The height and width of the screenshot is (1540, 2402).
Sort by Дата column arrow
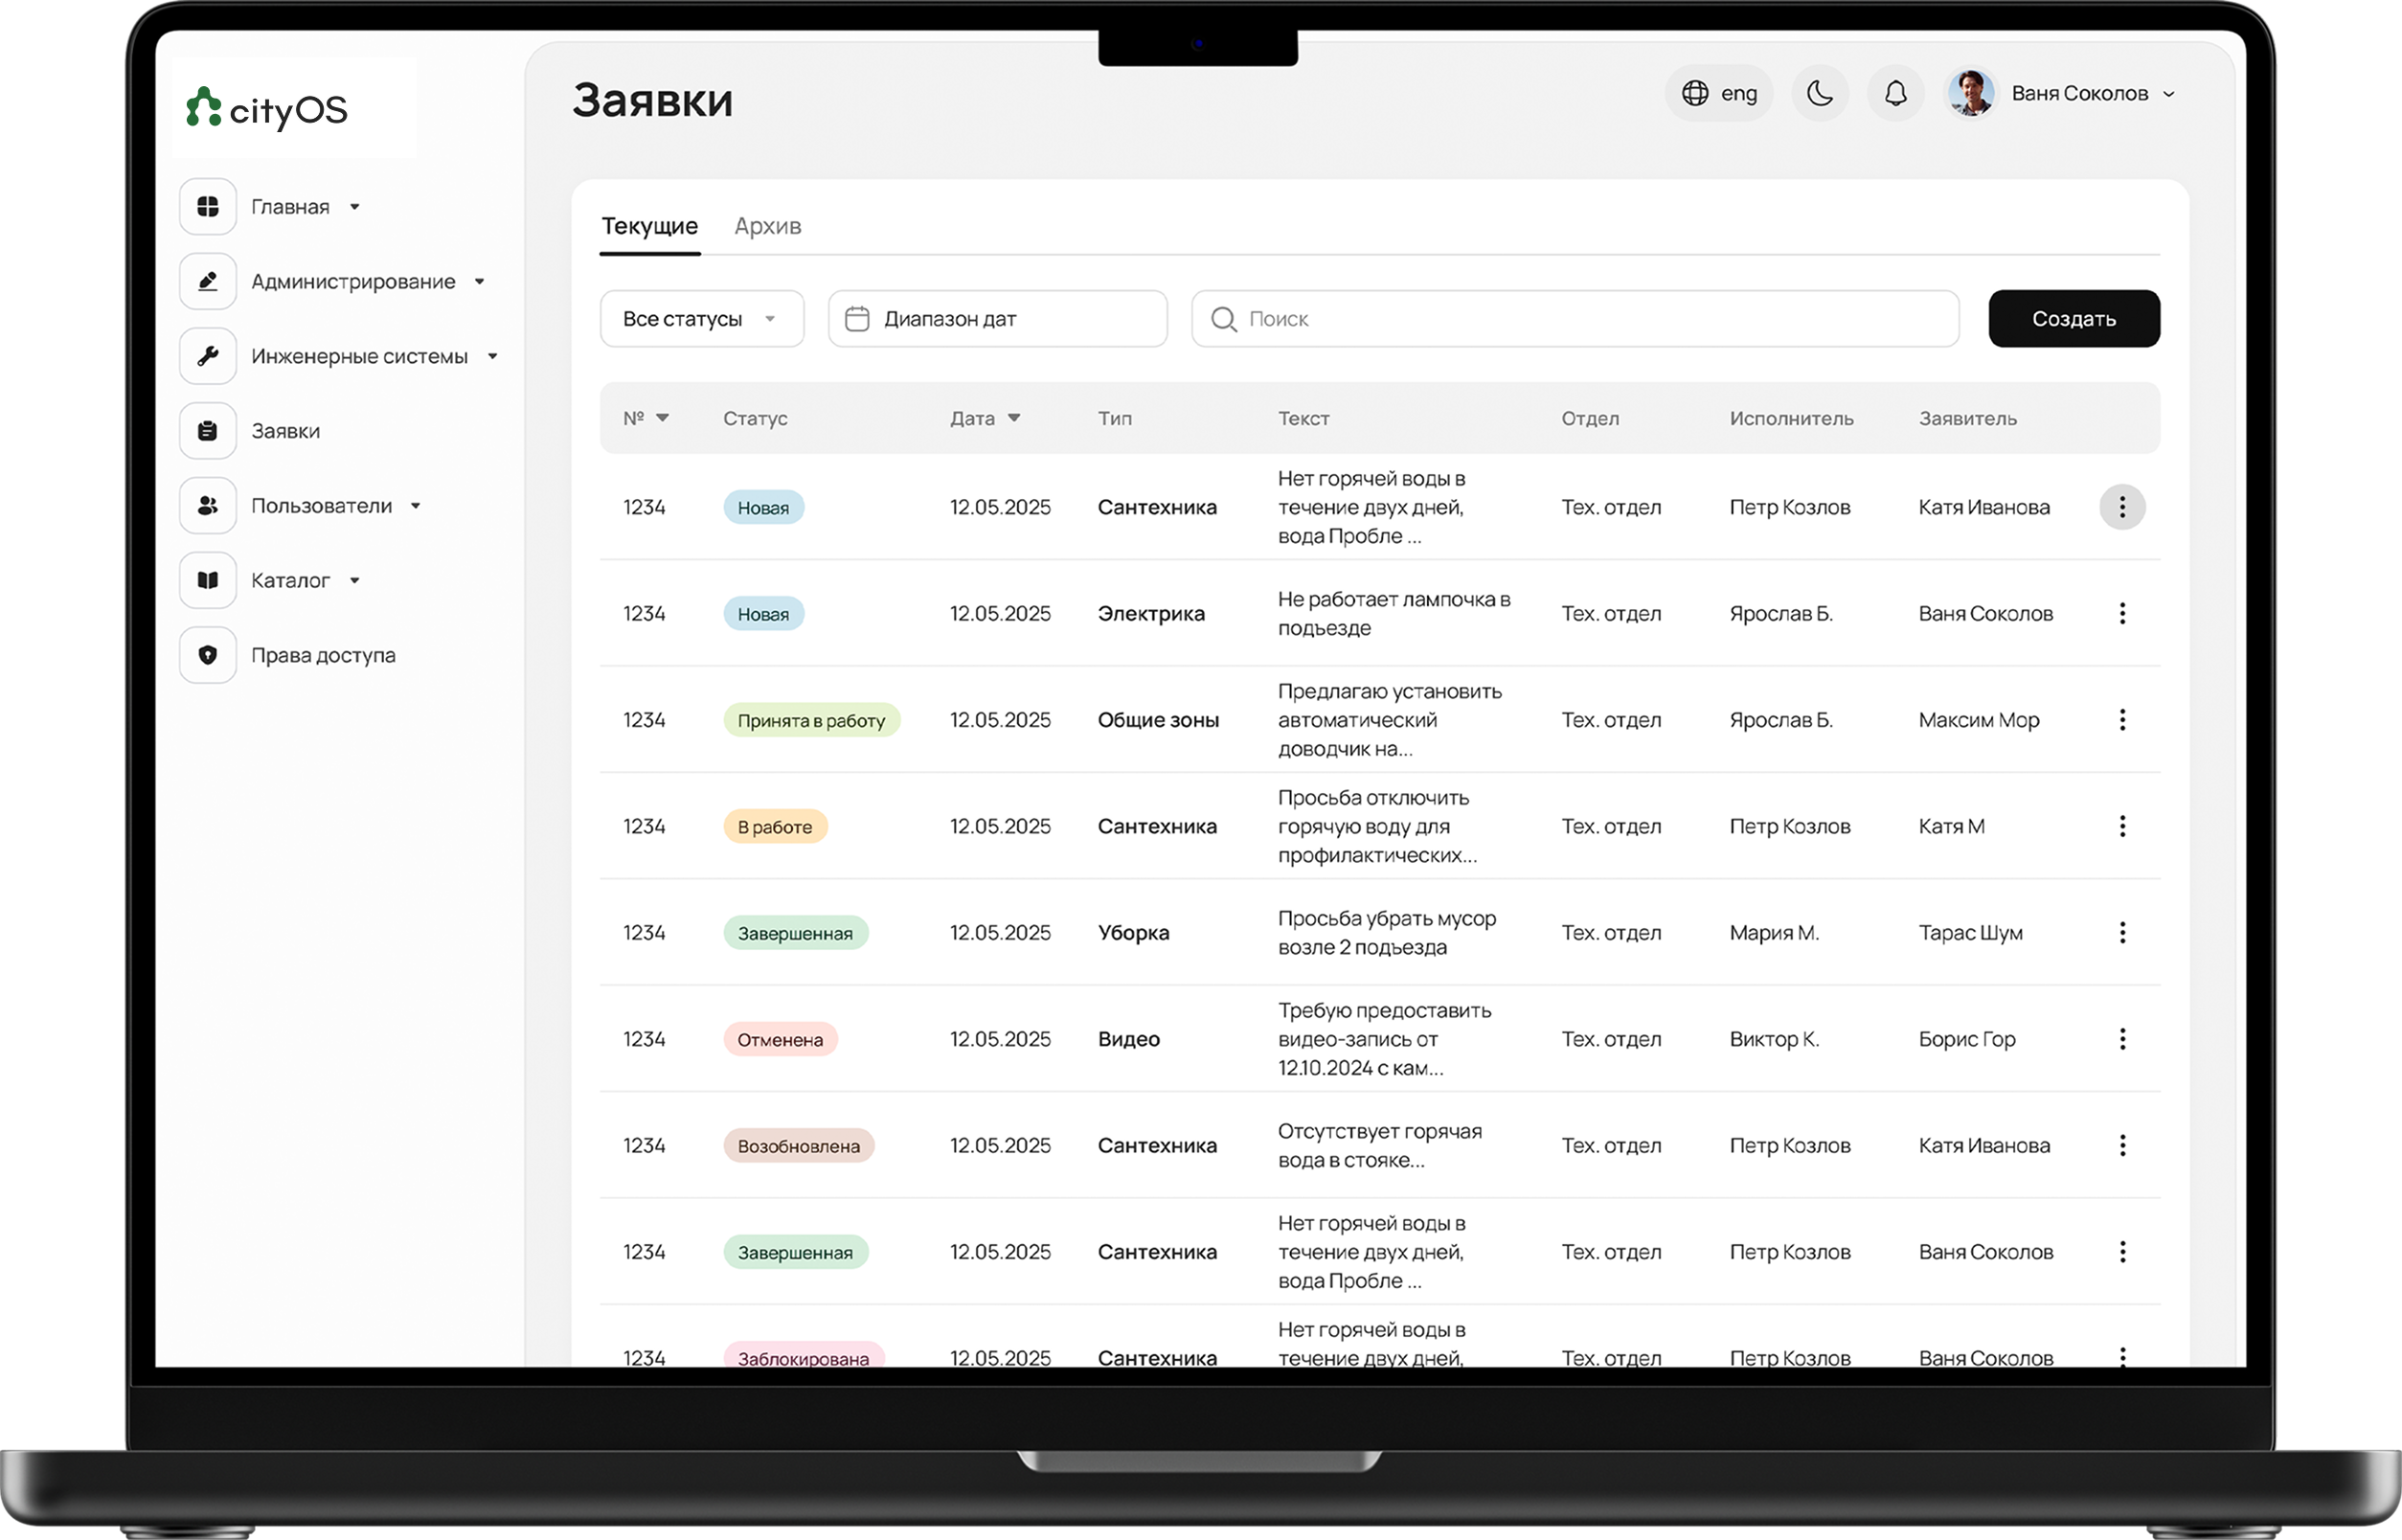tap(1014, 418)
